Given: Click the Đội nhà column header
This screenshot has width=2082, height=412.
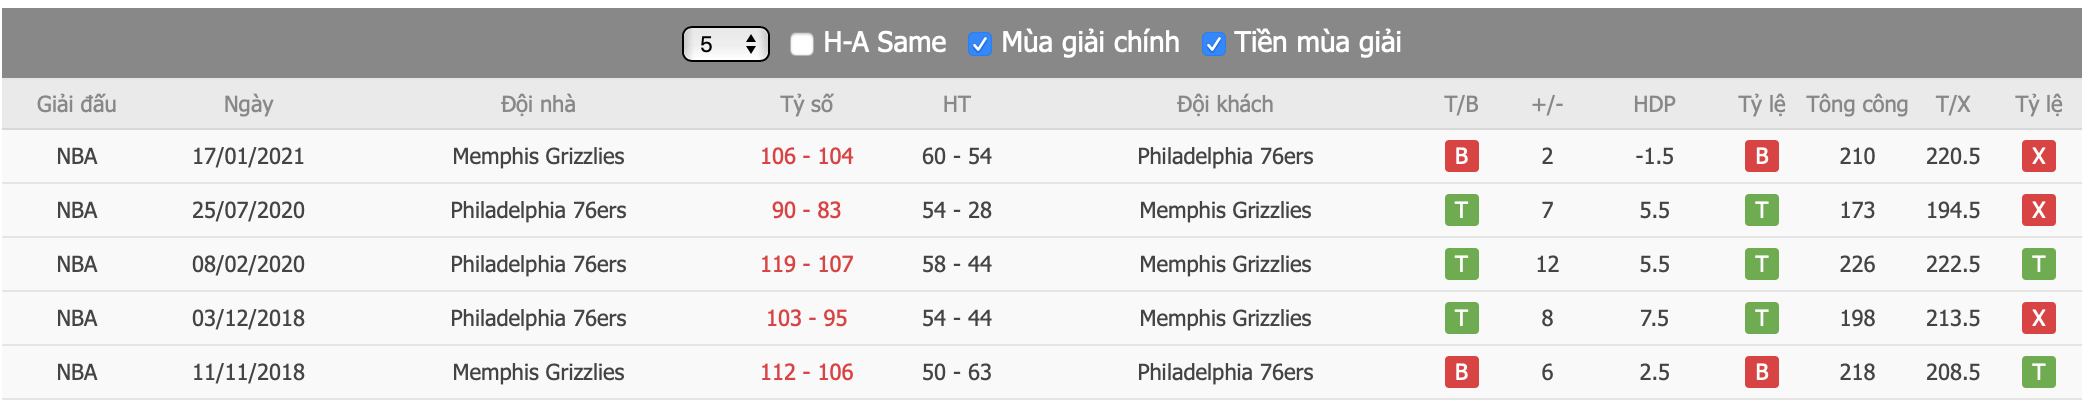Looking at the screenshot, I should click(538, 104).
